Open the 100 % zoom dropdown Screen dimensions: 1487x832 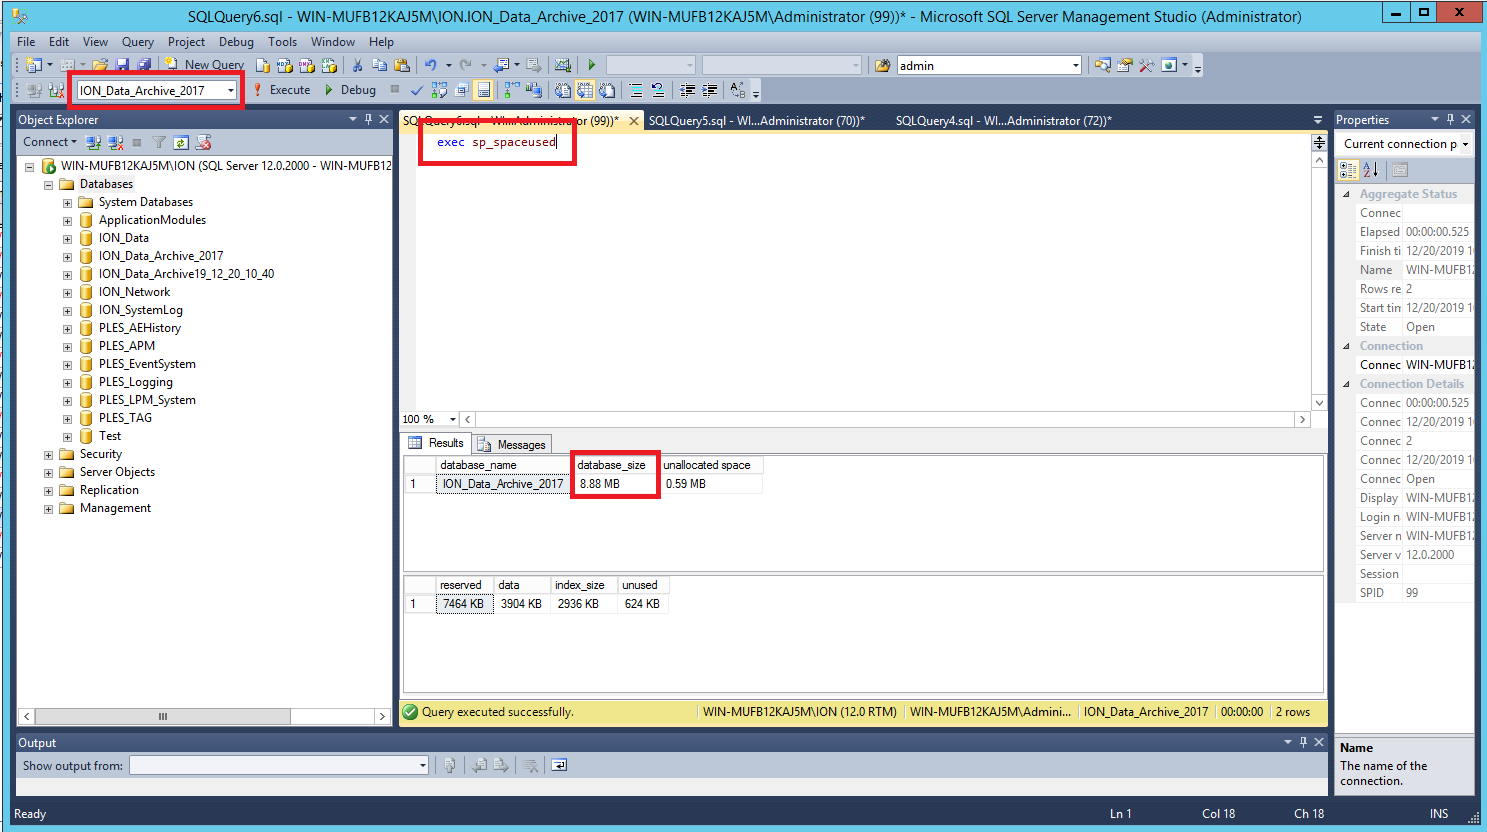click(452, 420)
